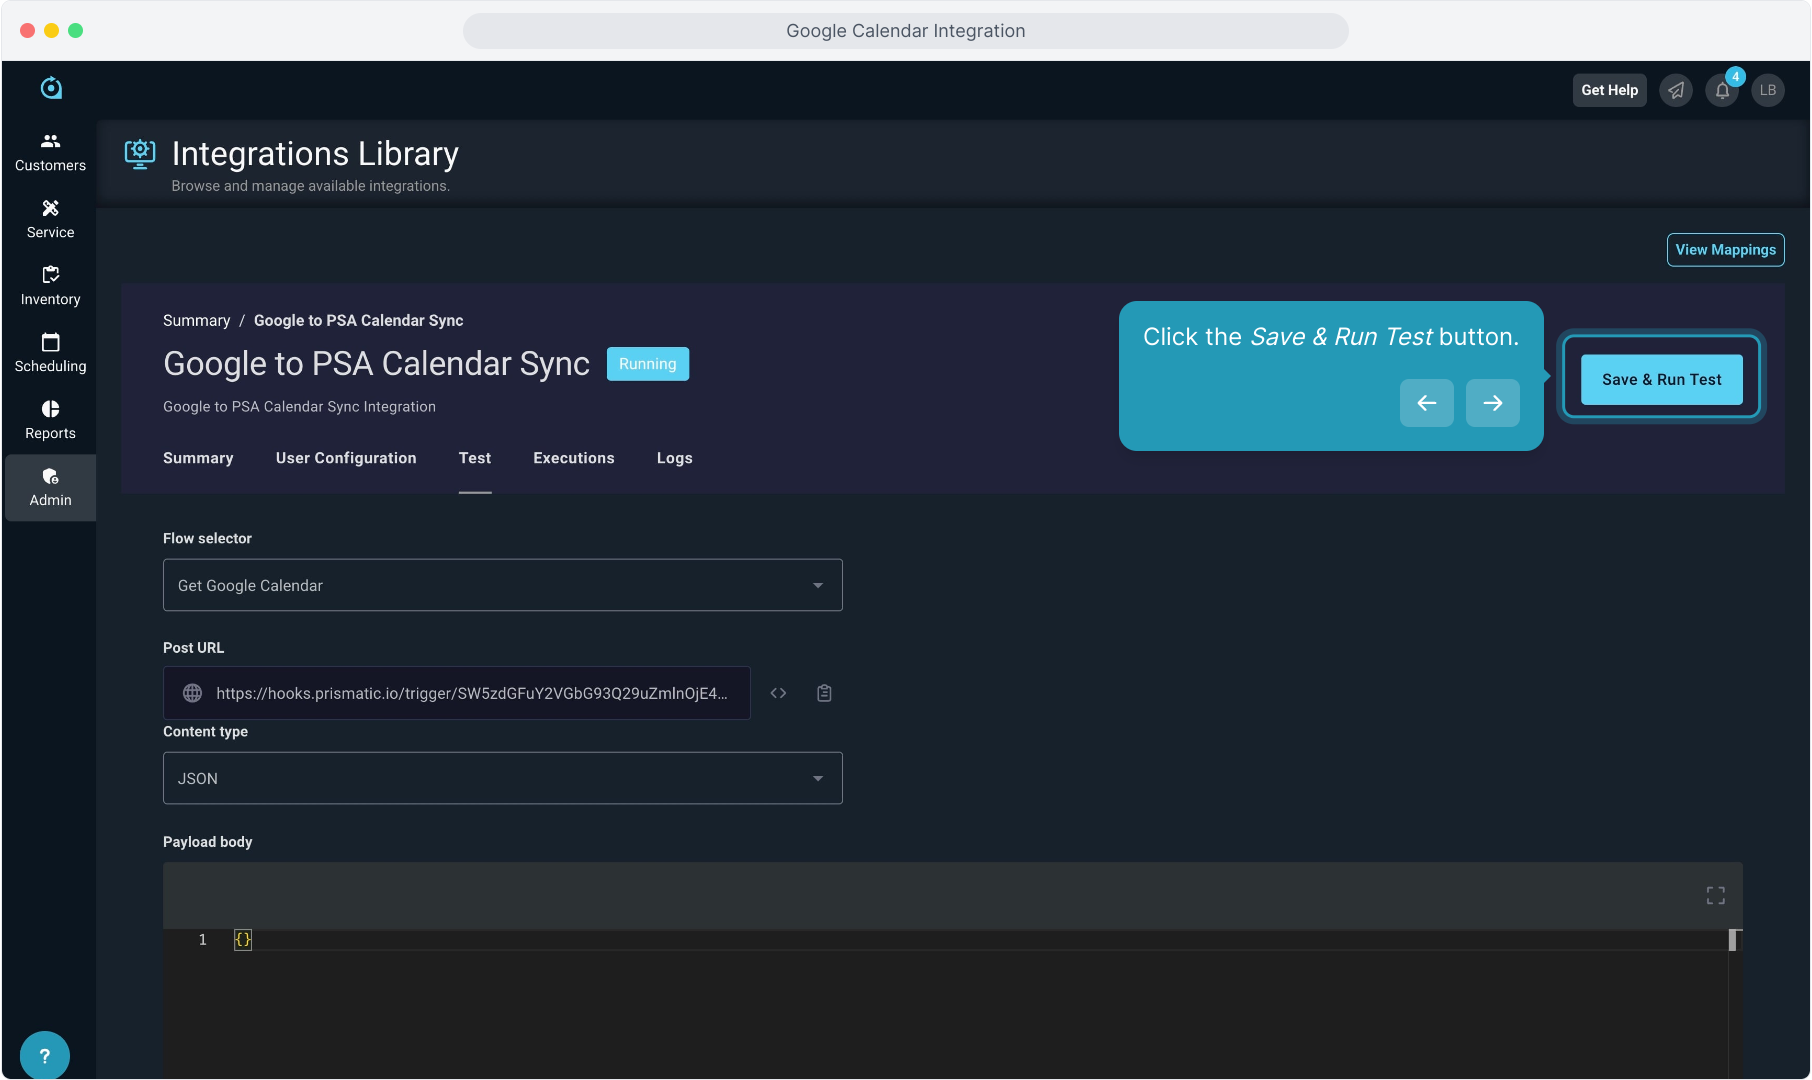Click the View Mappings button
This screenshot has width=1812, height=1080.
[x=1725, y=250]
